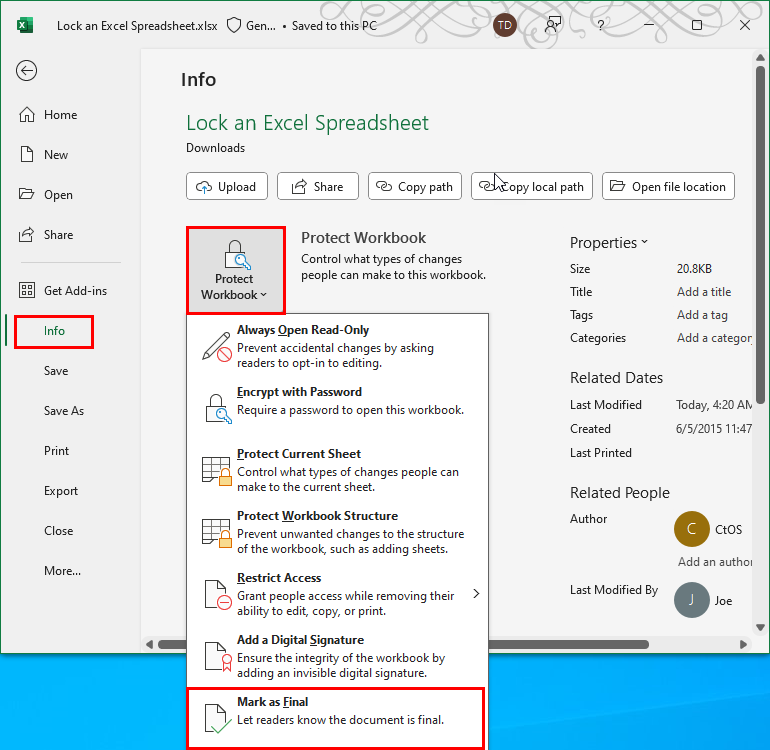Viewport: 770px width, 750px height.
Task: Click Add a category property field
Action: [x=714, y=338]
